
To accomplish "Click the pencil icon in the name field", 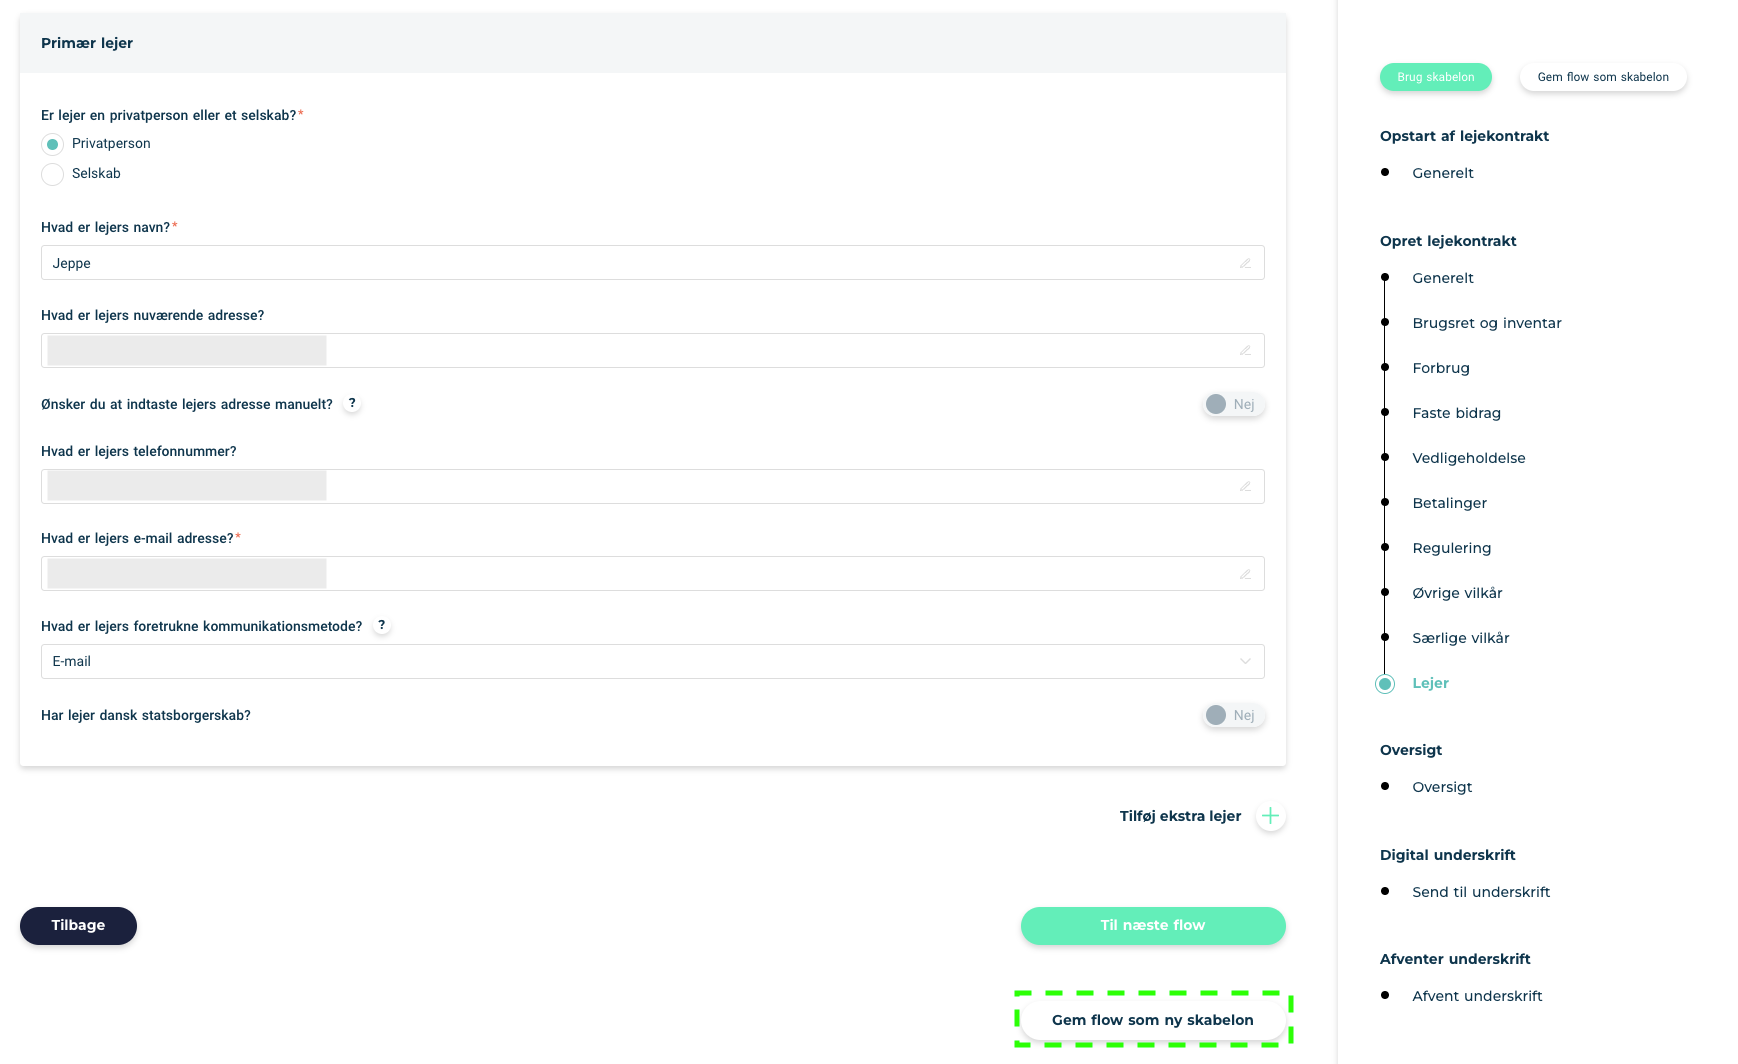I will [x=1245, y=263].
